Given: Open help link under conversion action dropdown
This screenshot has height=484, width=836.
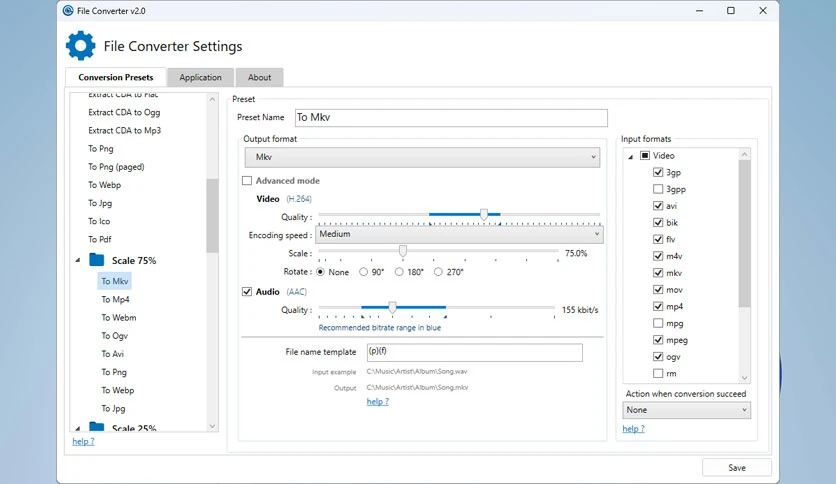Looking at the screenshot, I should tap(633, 429).
